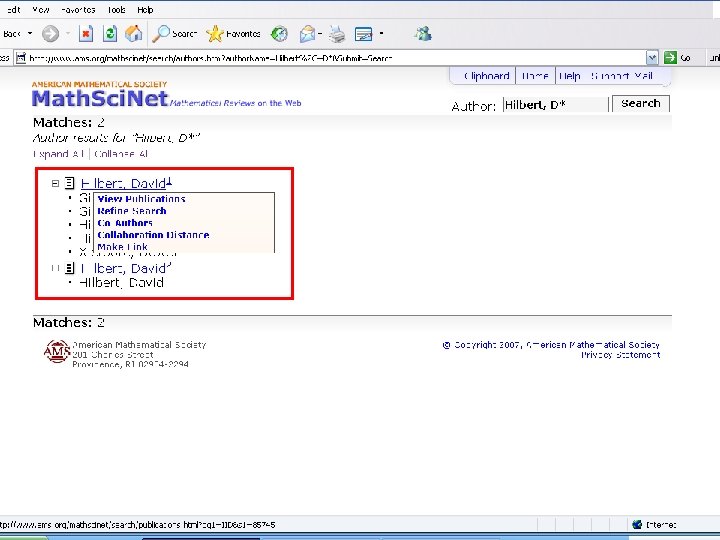Viewport: 720px width, 540px height.
Task: Go to browser Home page icon
Action: pyautogui.click(x=134, y=34)
